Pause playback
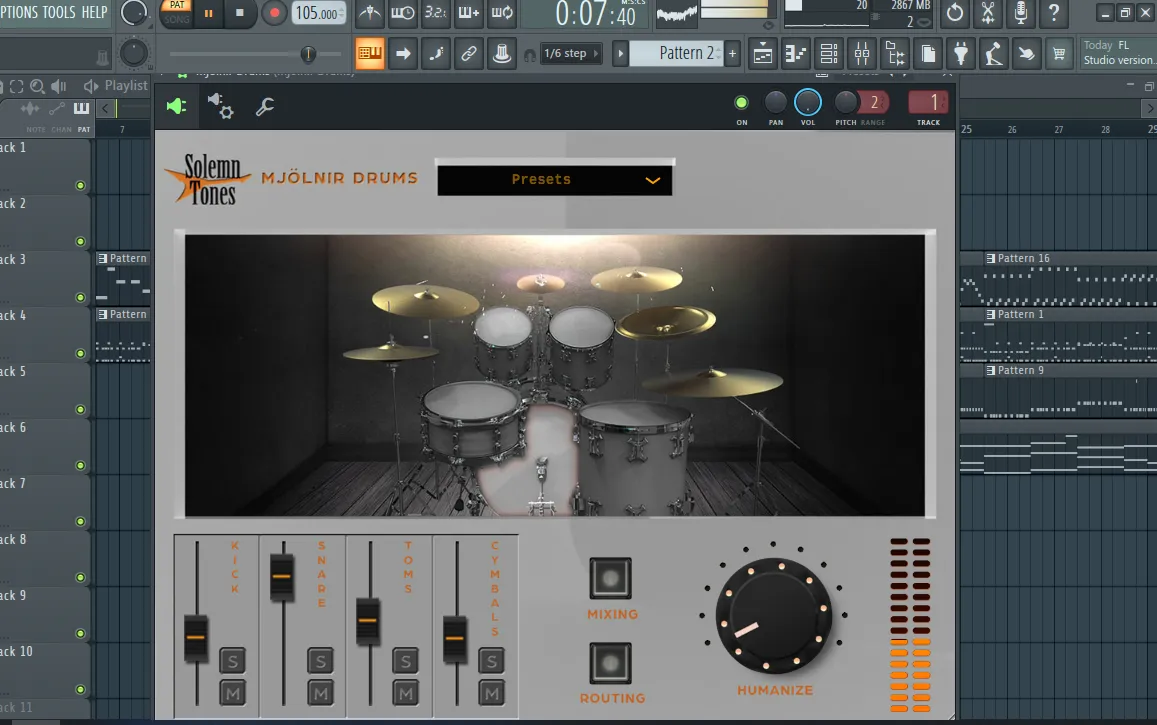 click(x=208, y=13)
